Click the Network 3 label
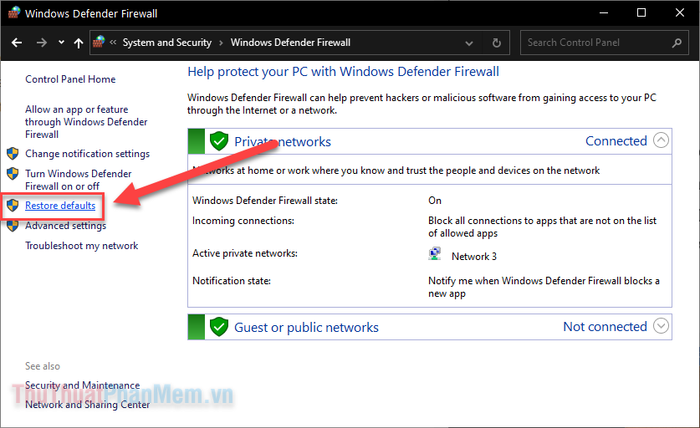This screenshot has height=428, width=700. [x=474, y=256]
